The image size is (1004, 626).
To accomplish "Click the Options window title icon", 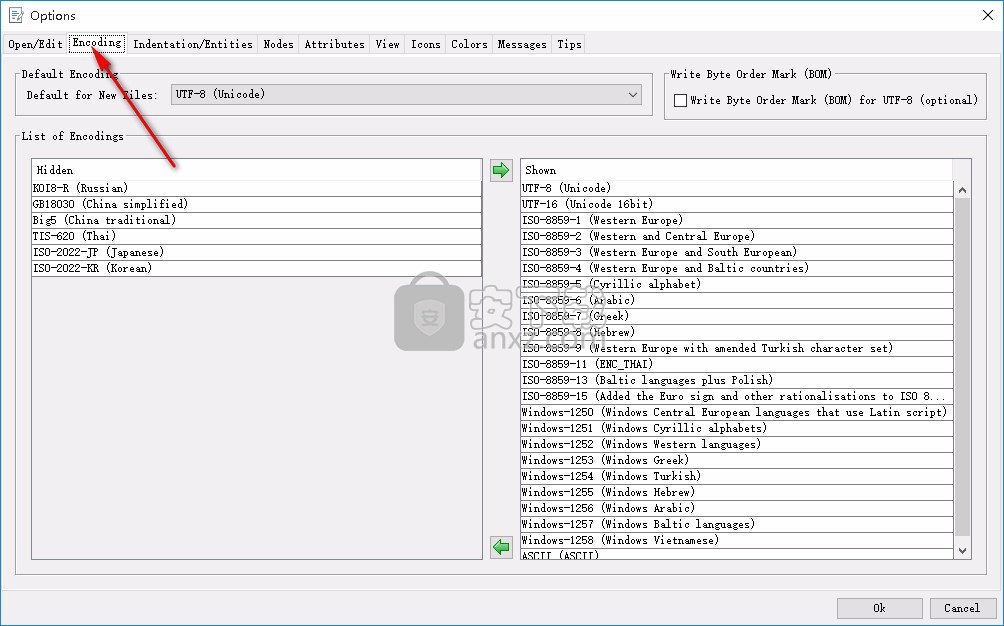I will click(16, 15).
